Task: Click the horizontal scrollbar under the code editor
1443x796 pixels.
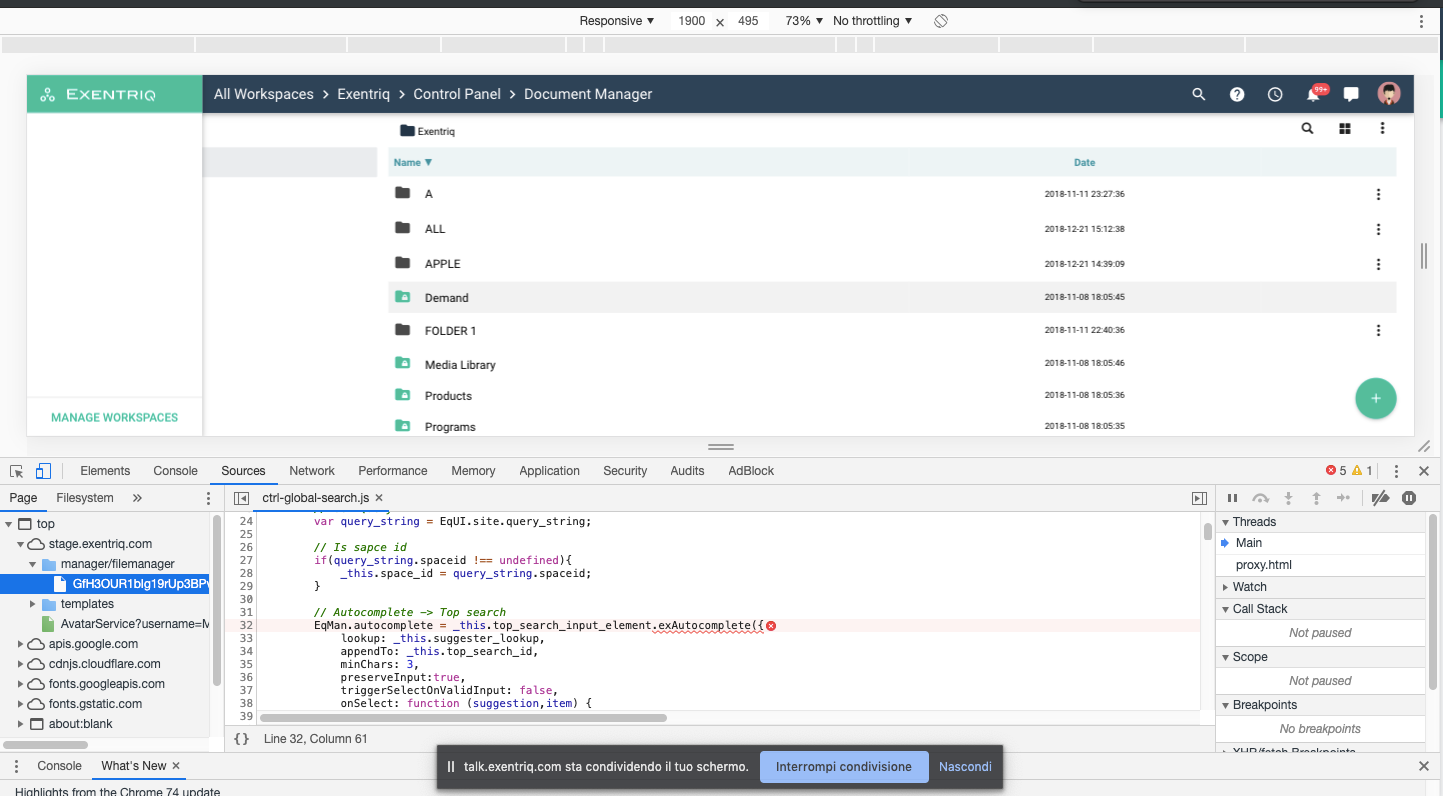Action: point(463,717)
